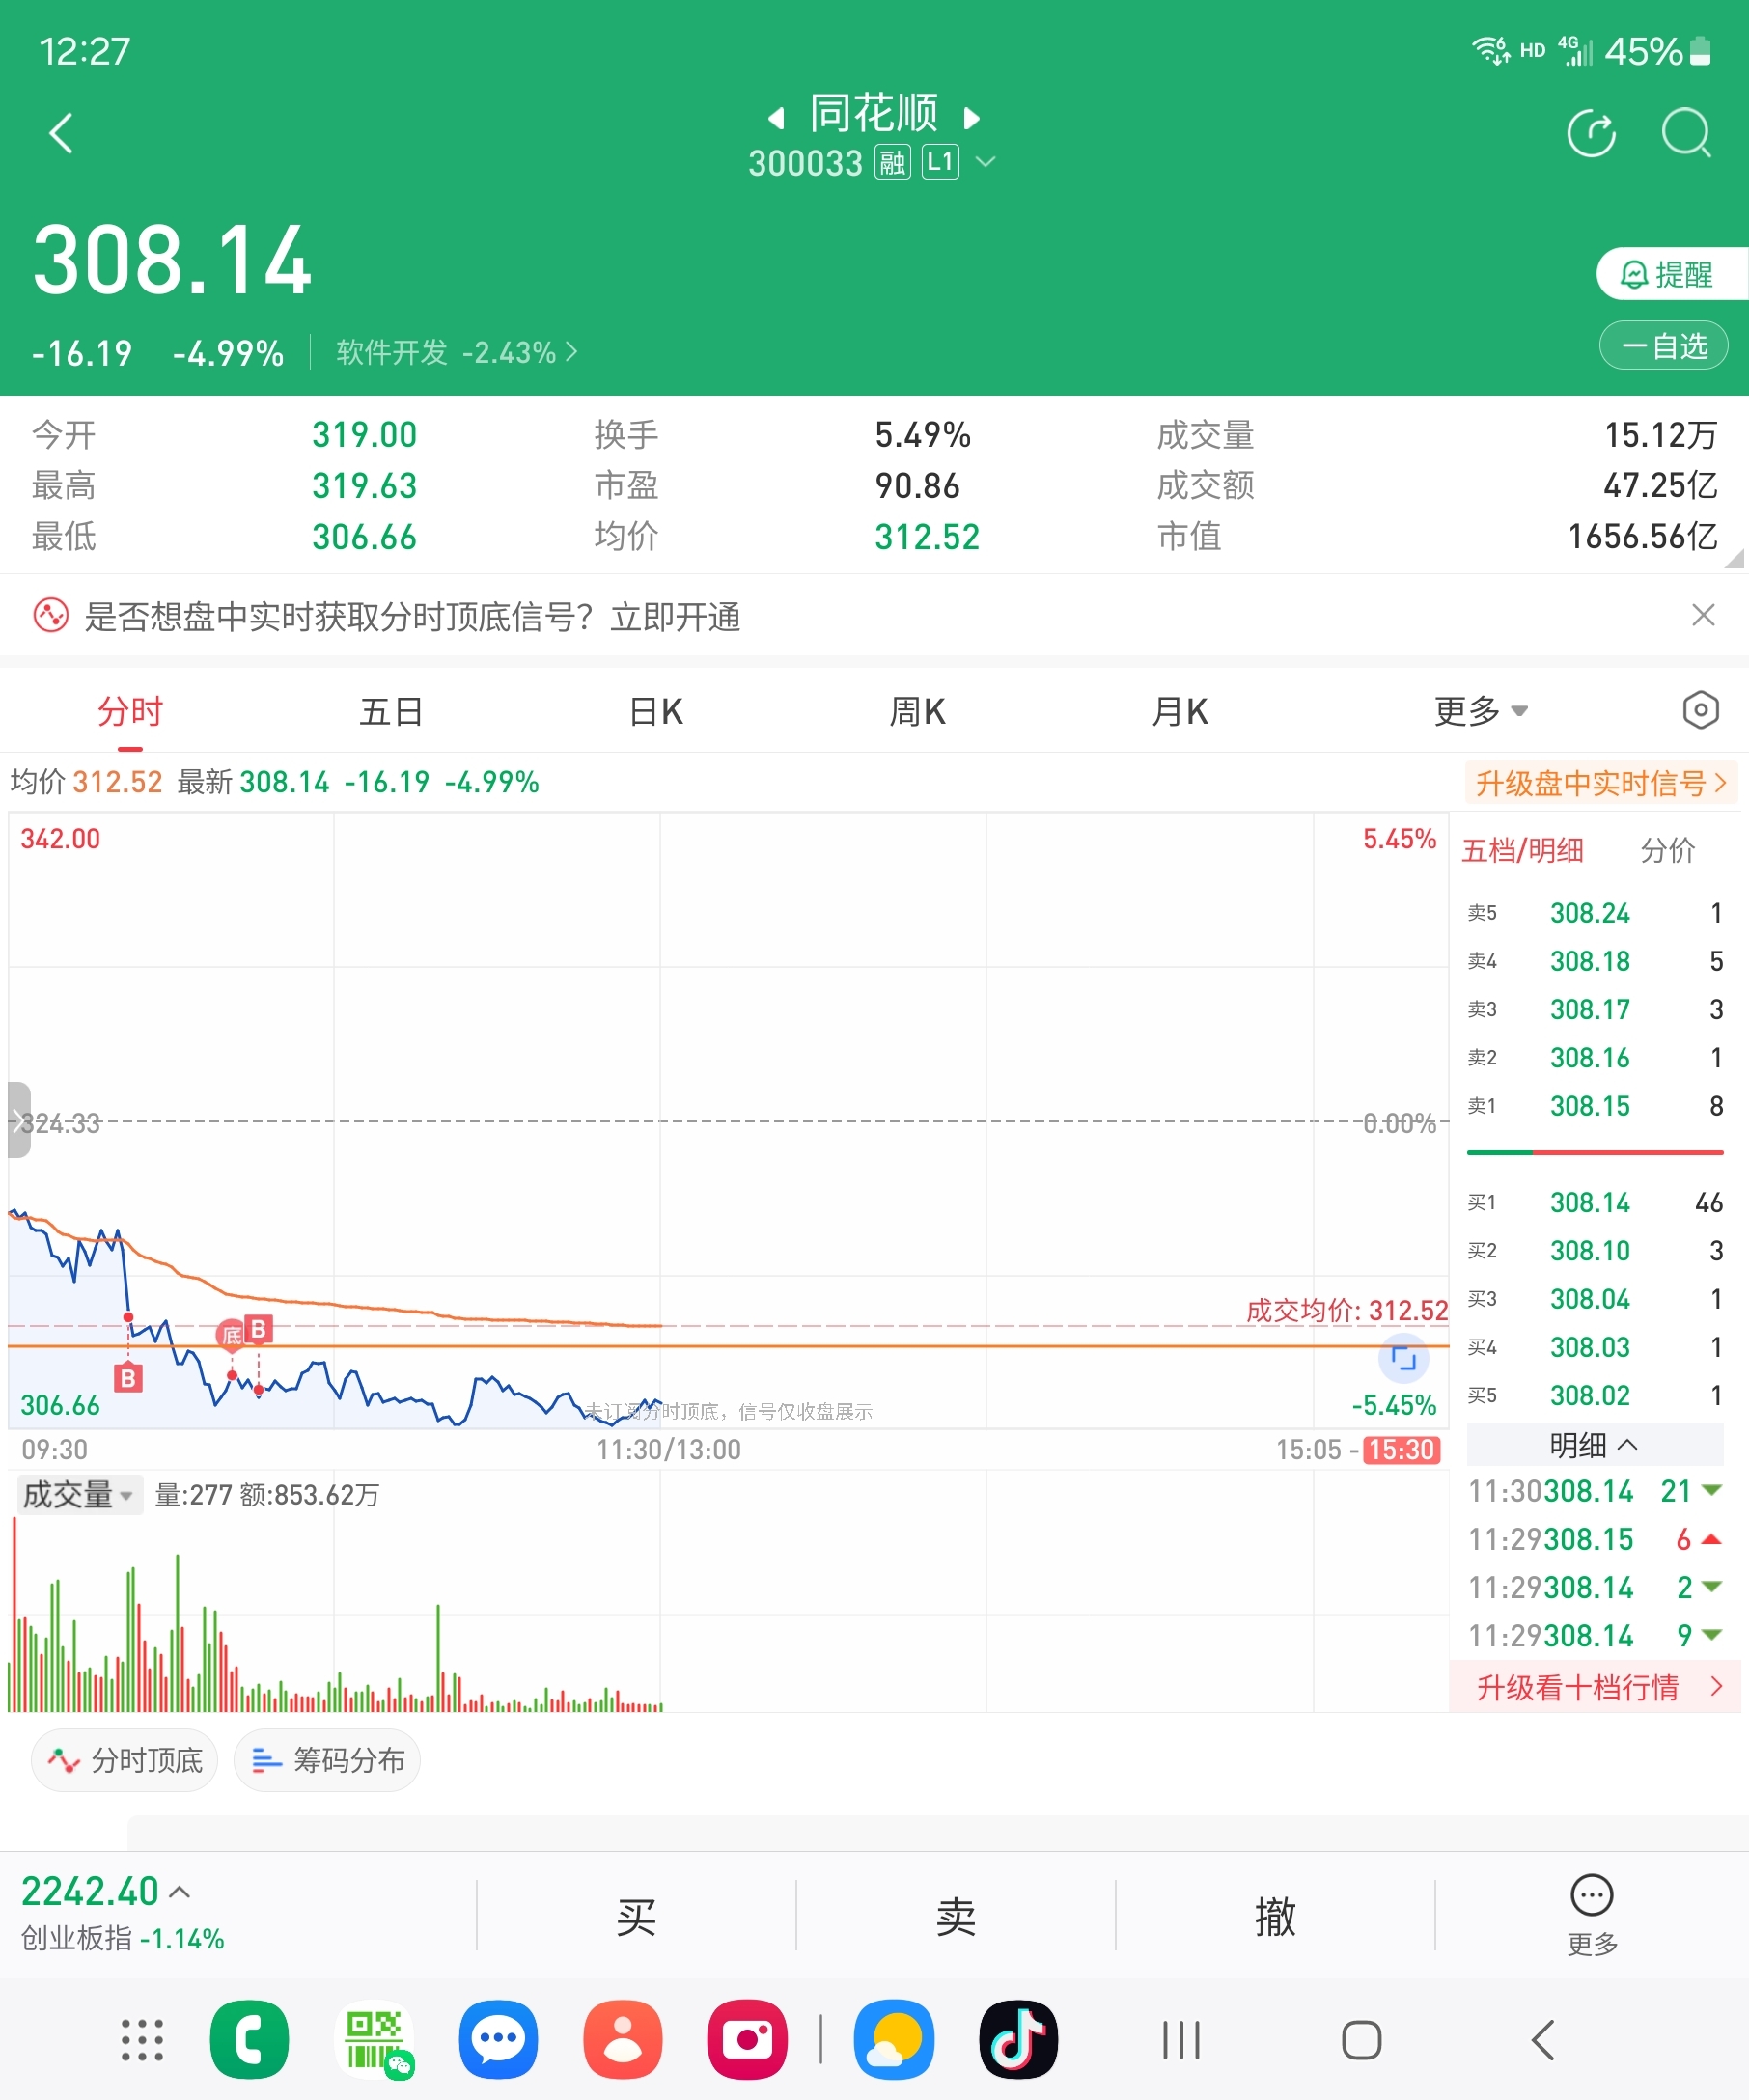Switch to 周K chart tab

pos(918,712)
